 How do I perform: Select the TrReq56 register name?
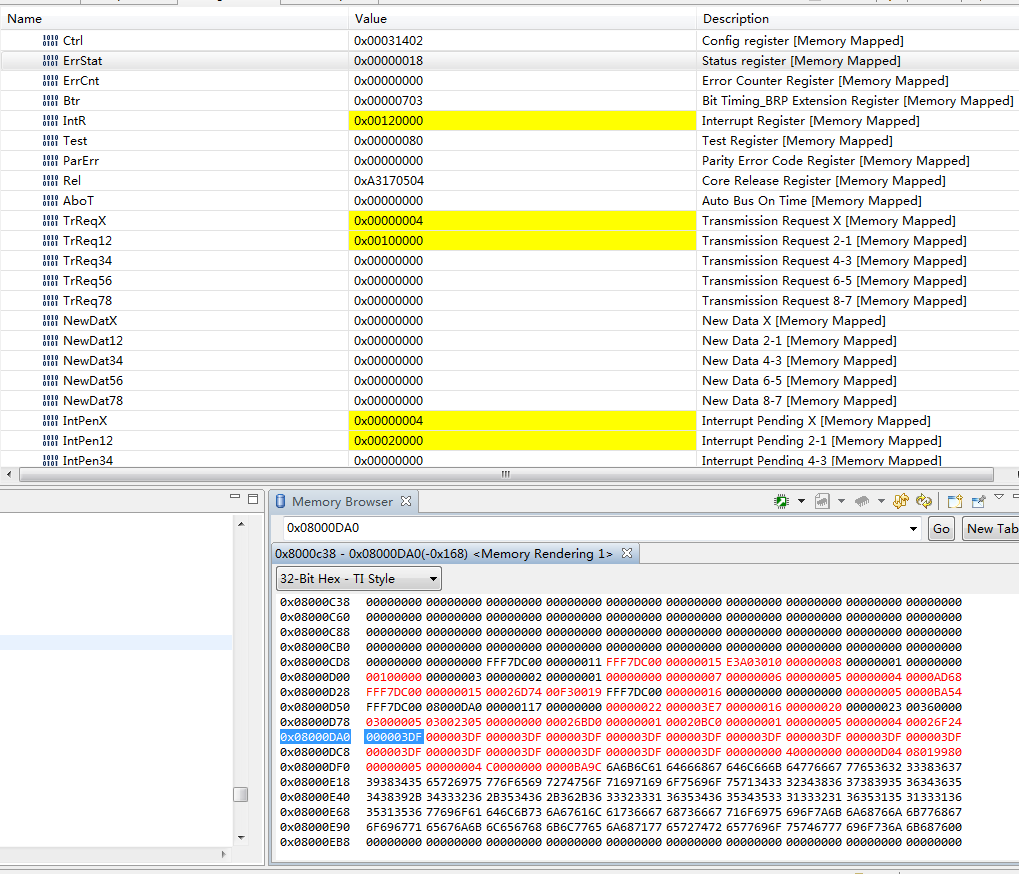87,281
